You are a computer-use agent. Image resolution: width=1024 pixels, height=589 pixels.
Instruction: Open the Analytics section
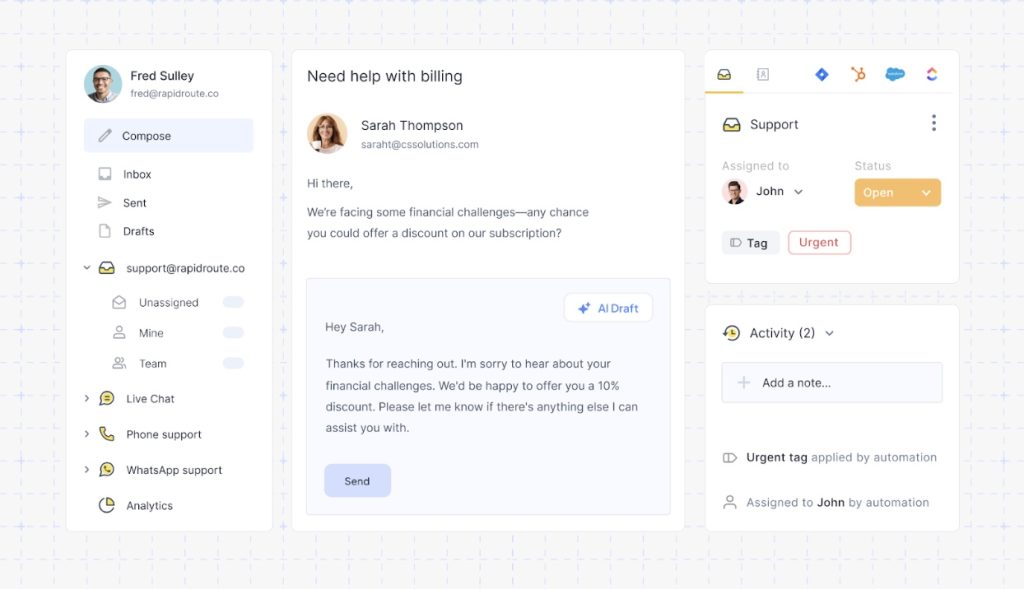click(148, 505)
